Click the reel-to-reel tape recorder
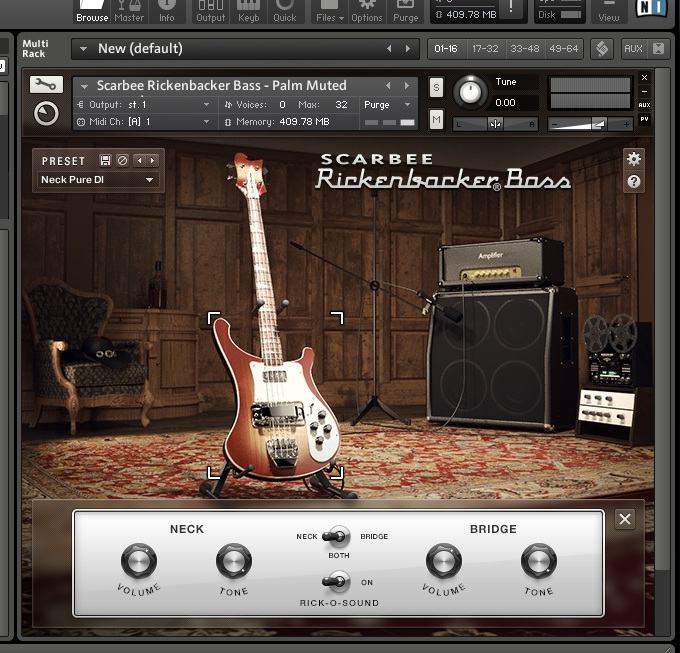The image size is (680, 653). (x=611, y=351)
